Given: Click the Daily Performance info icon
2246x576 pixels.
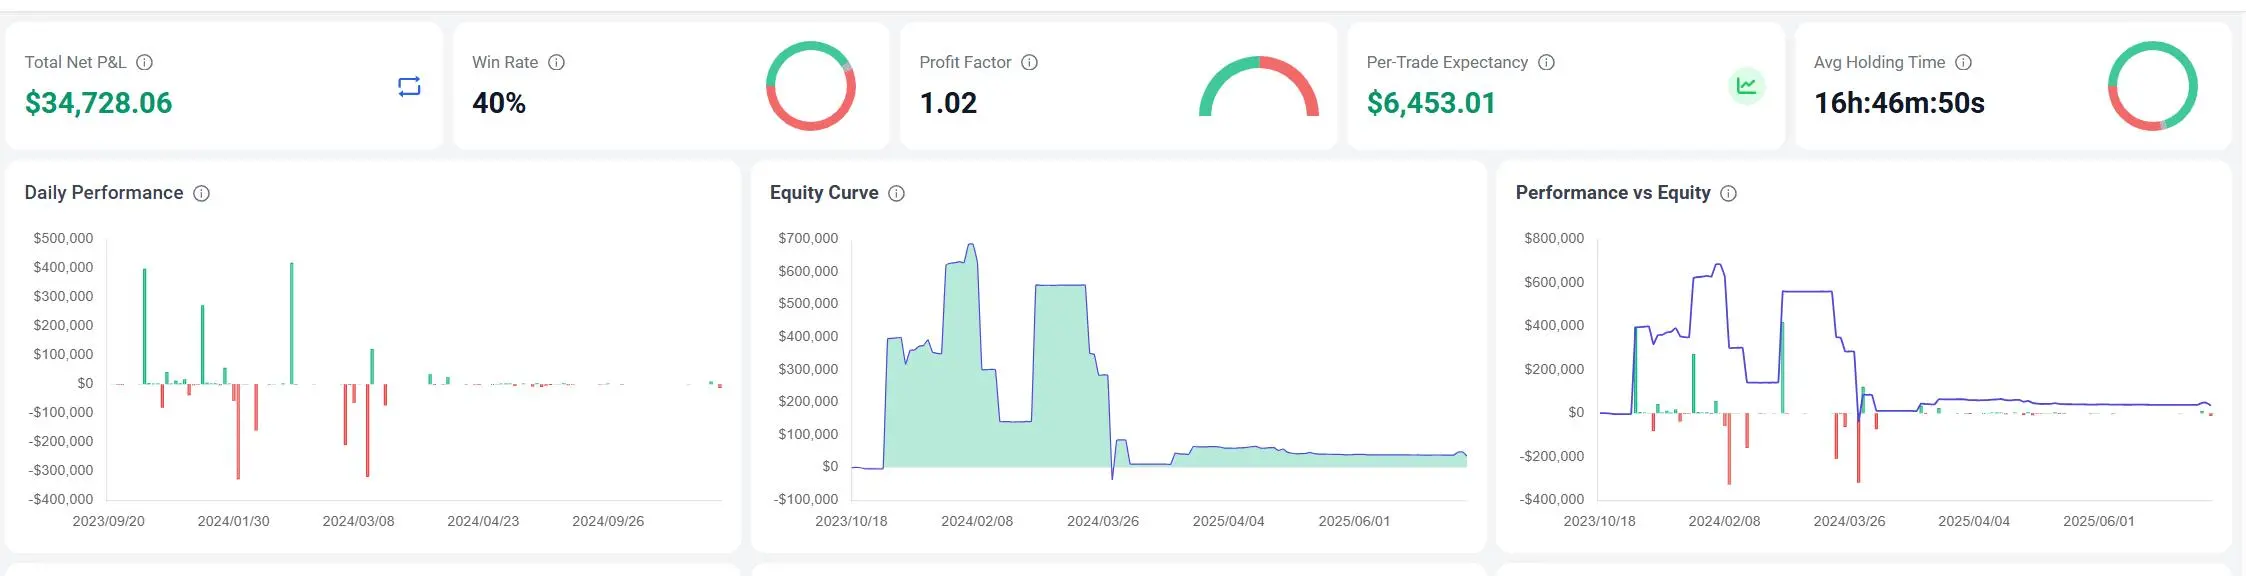Looking at the screenshot, I should coord(201,193).
